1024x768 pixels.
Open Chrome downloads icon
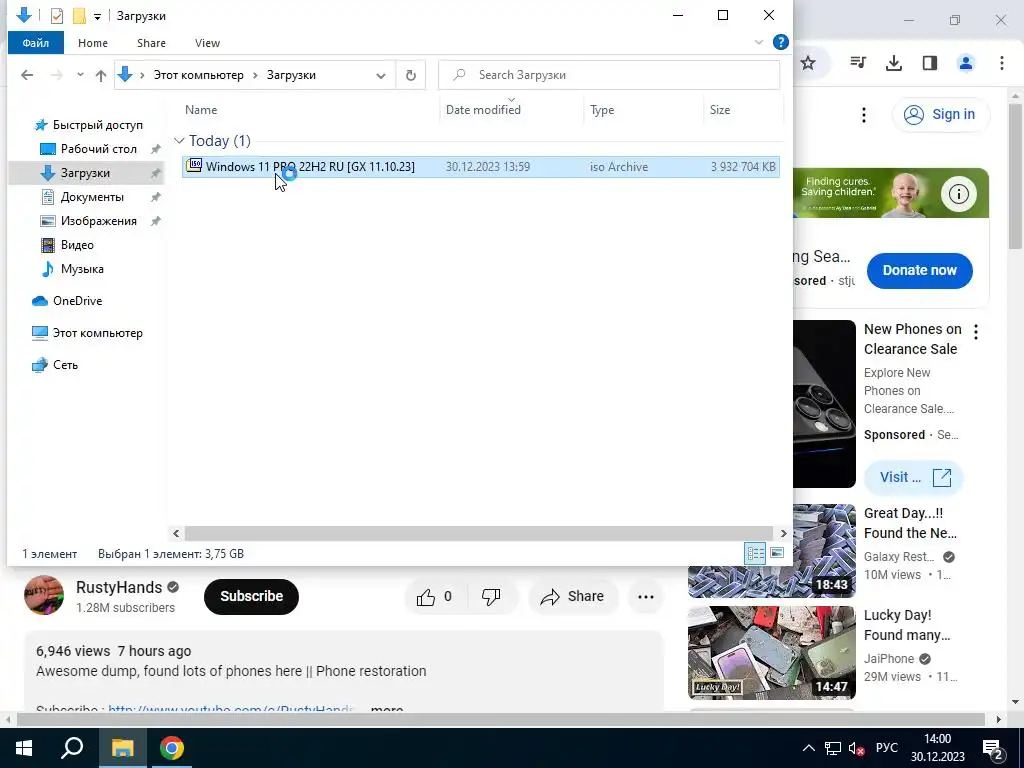894,63
